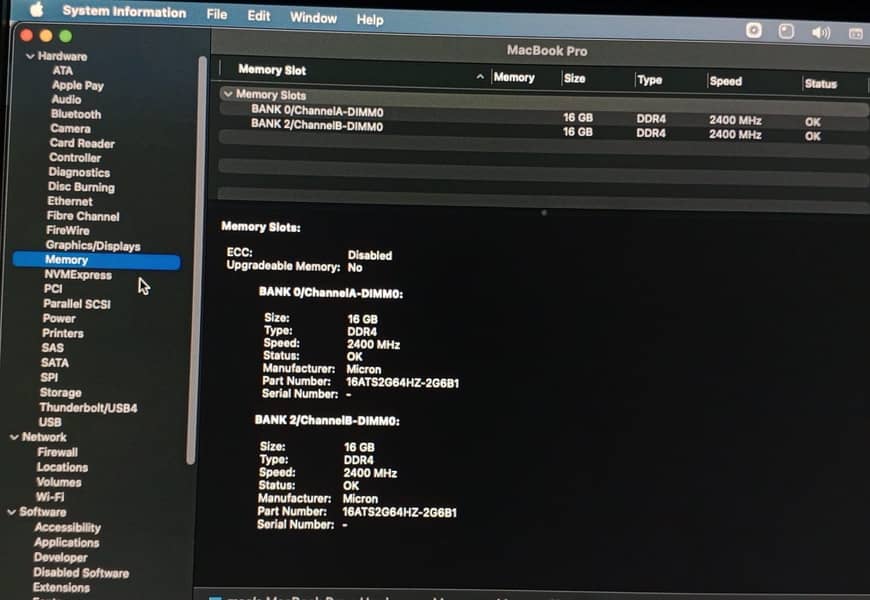Image resolution: width=870 pixels, height=600 pixels.
Task: Select NVMExpress in the sidebar
Action: point(78,275)
